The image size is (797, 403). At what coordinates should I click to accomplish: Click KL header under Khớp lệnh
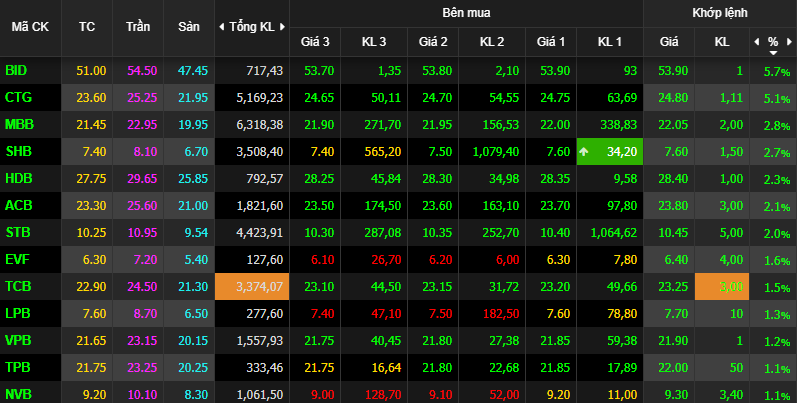722,42
